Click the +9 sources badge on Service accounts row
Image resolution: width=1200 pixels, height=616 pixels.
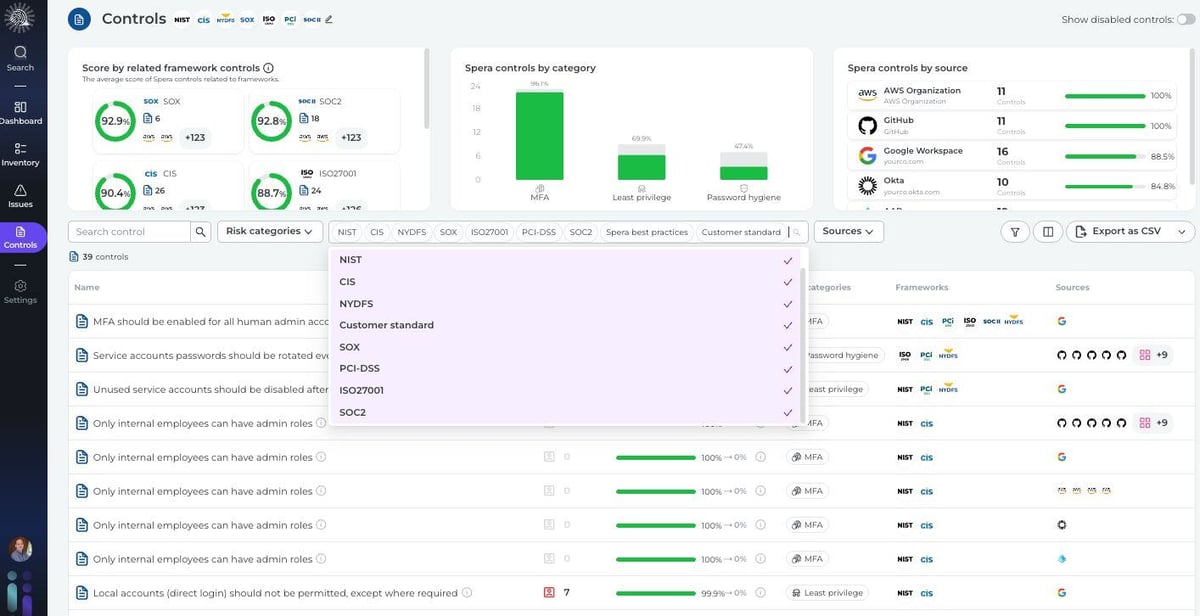tap(1154, 355)
